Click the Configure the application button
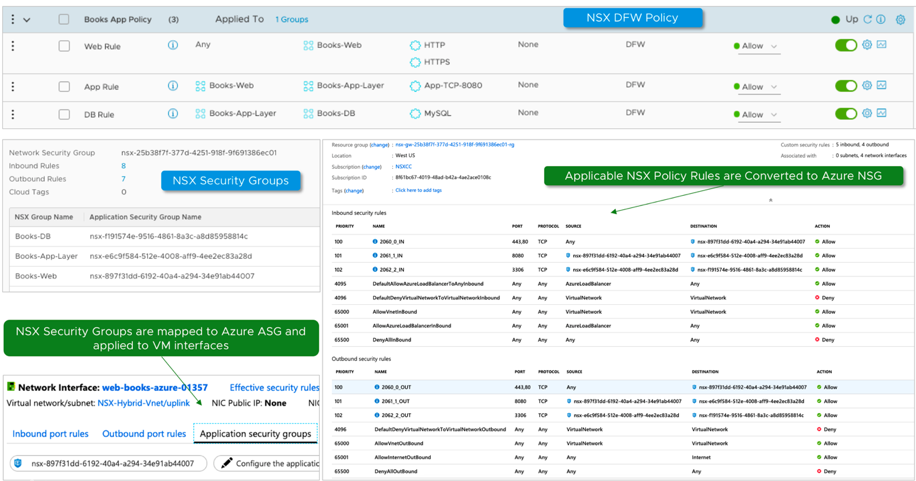This screenshot has width=916, height=481. click(266, 463)
